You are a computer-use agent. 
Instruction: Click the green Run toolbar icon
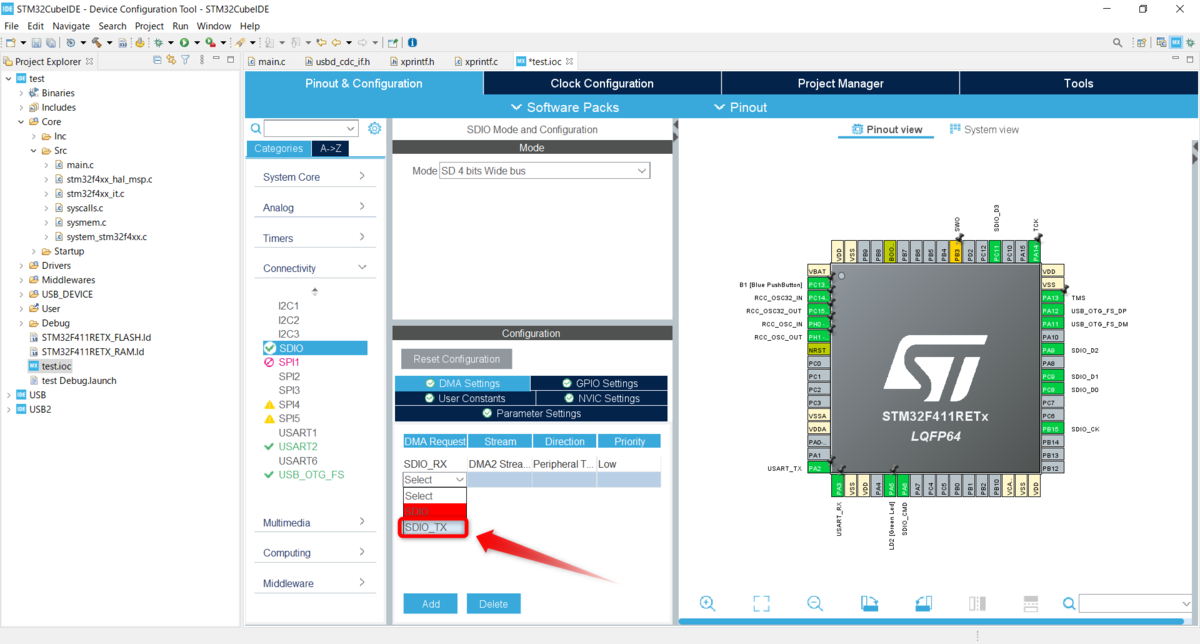click(x=184, y=43)
